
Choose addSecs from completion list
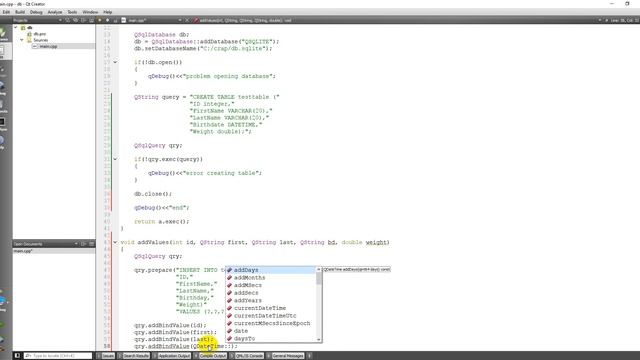point(271,293)
